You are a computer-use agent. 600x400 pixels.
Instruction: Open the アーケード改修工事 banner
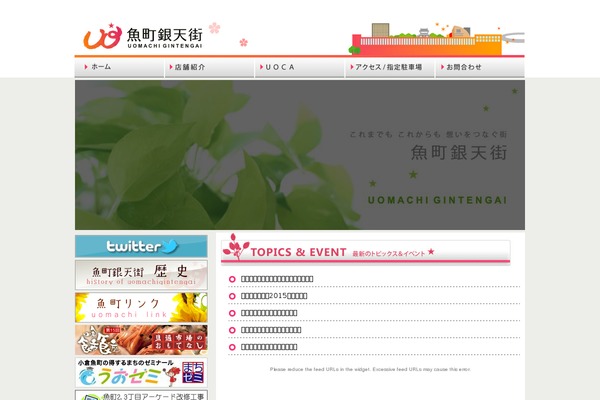(141, 395)
